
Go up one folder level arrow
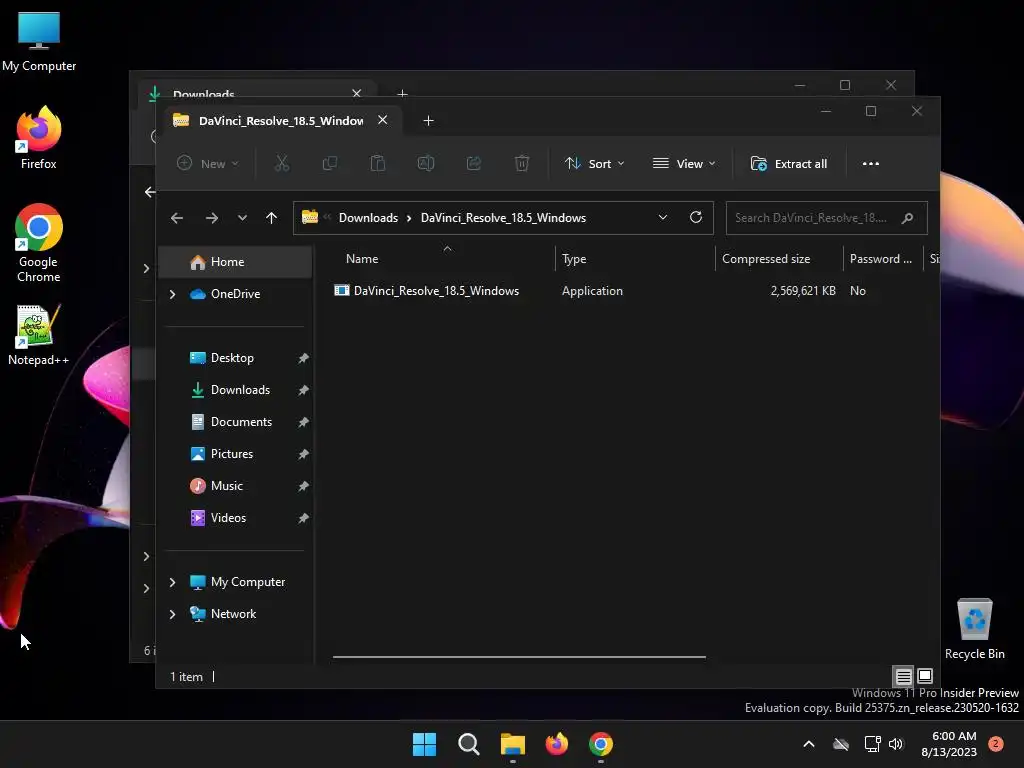[x=272, y=218]
